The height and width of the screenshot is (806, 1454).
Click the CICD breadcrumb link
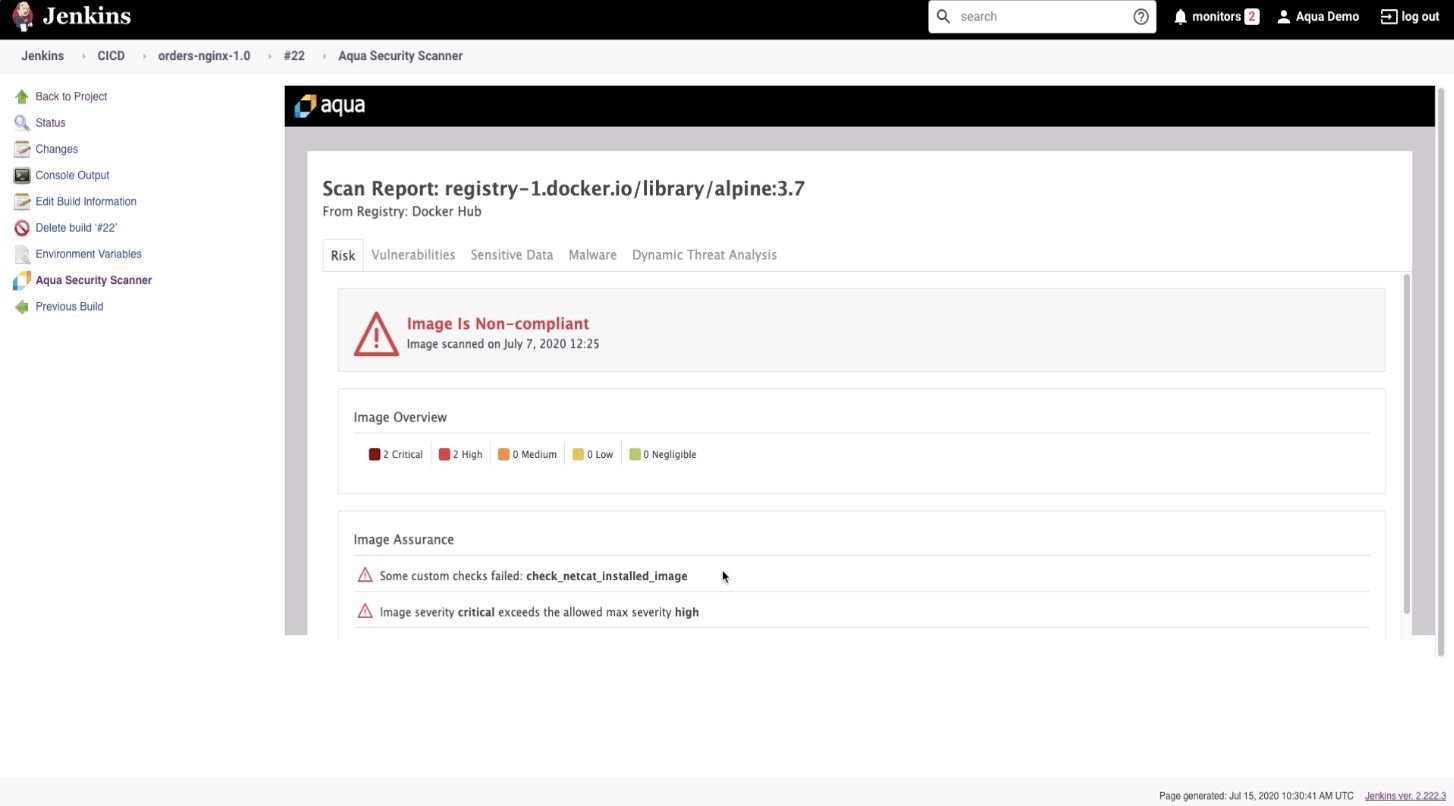coord(111,56)
